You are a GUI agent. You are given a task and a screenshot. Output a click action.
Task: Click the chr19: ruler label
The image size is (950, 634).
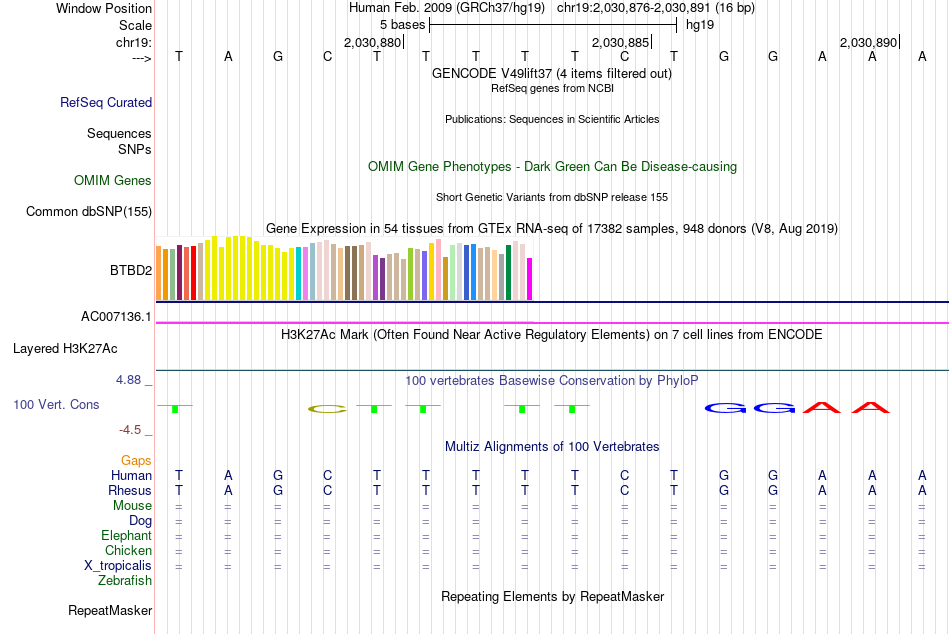(x=133, y=42)
